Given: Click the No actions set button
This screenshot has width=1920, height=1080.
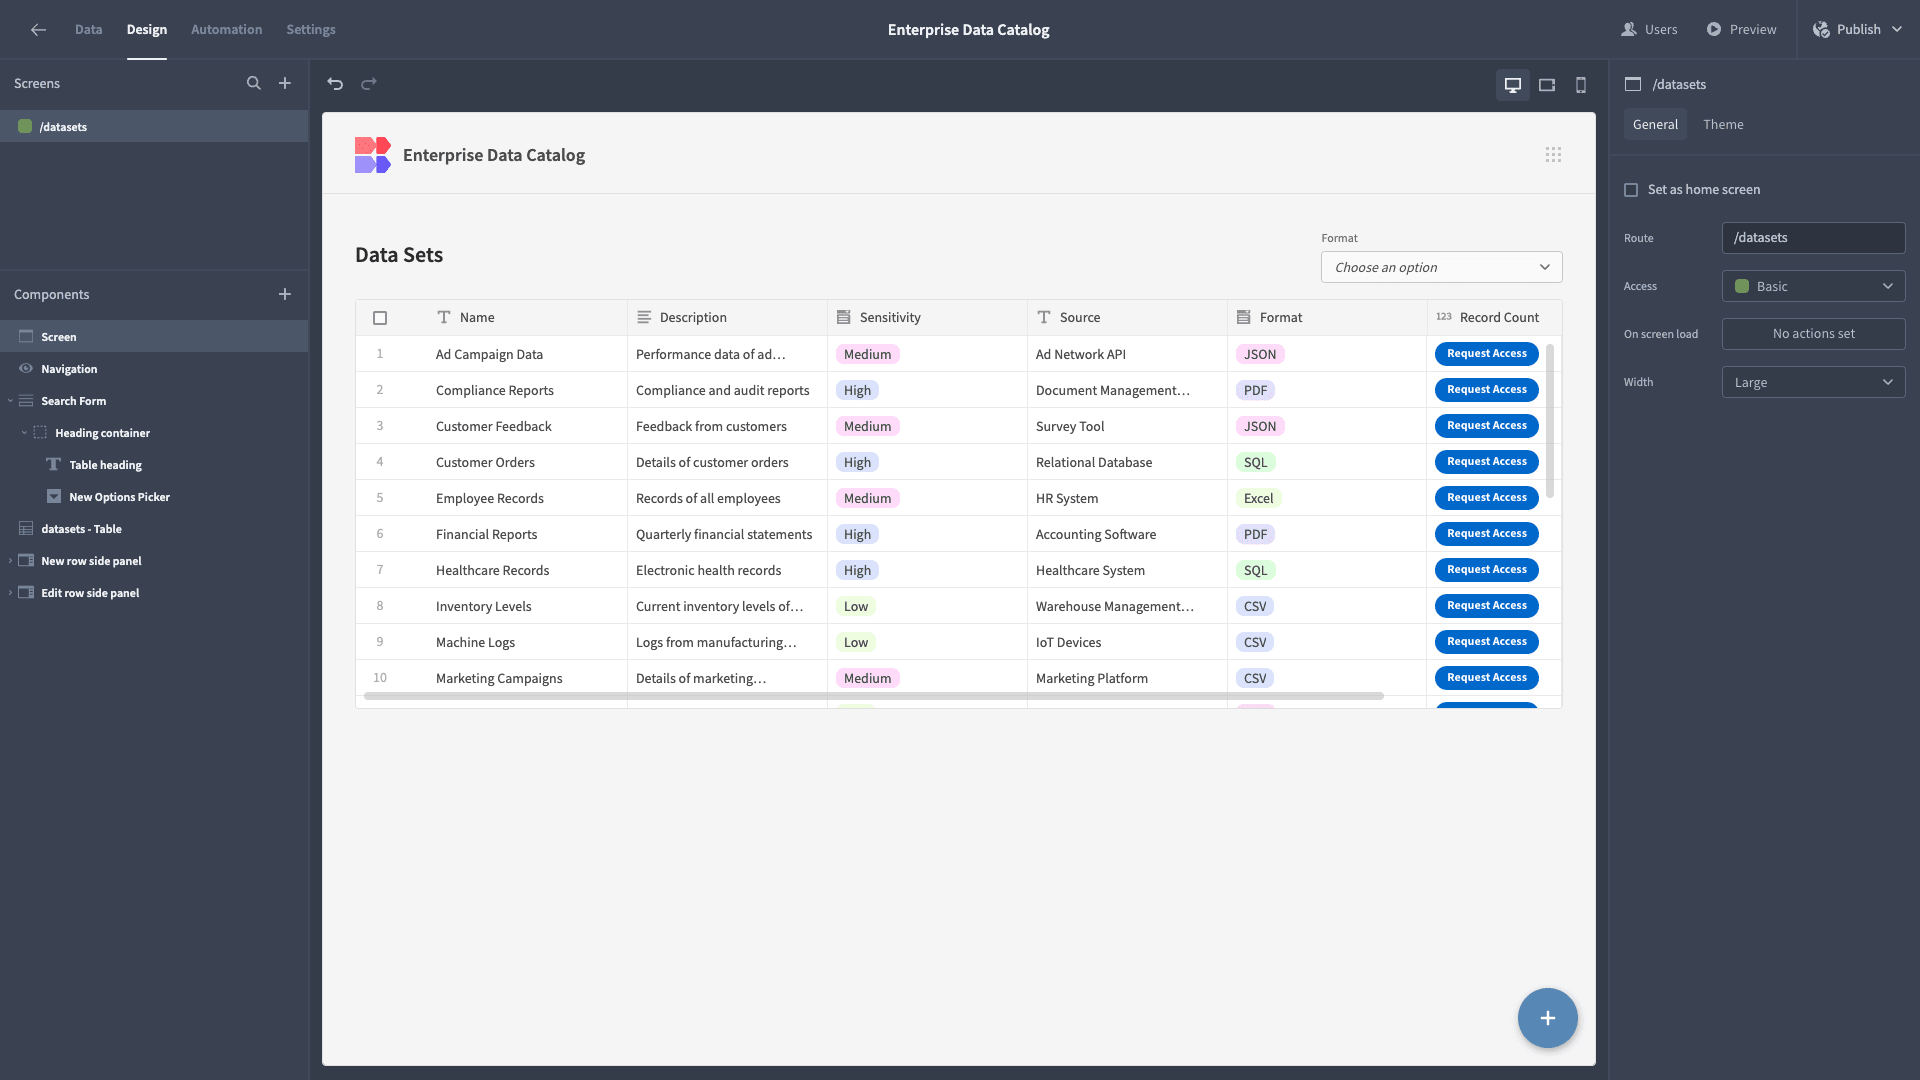Looking at the screenshot, I should 1813,334.
